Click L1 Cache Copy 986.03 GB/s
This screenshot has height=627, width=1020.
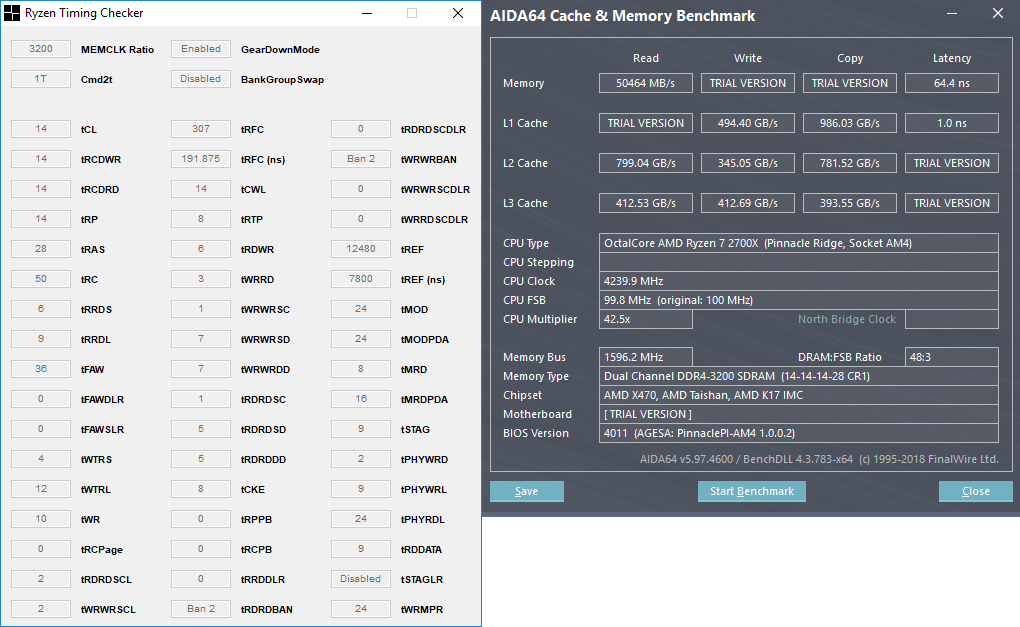850,123
